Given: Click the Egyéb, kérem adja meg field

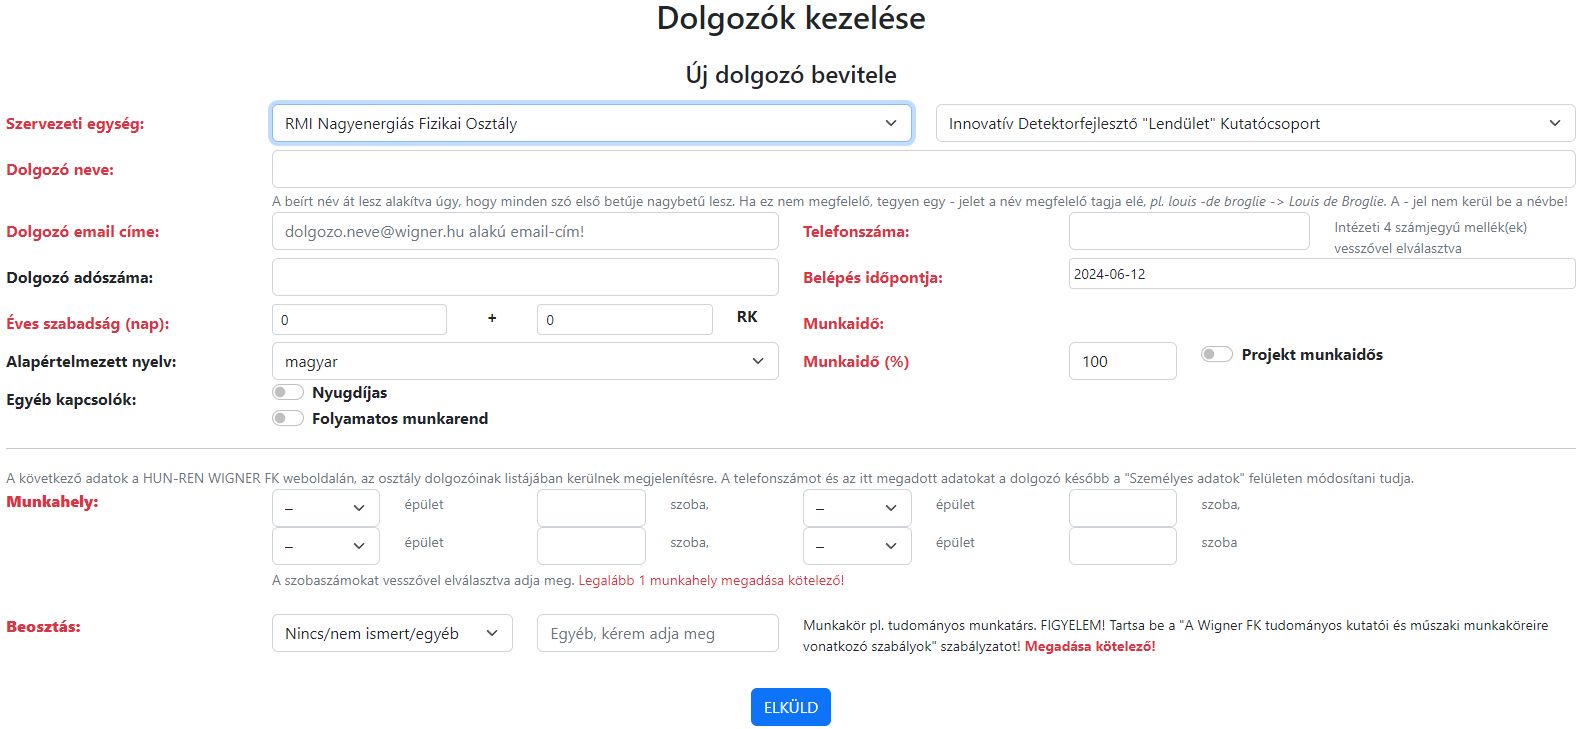Looking at the screenshot, I should (657, 633).
